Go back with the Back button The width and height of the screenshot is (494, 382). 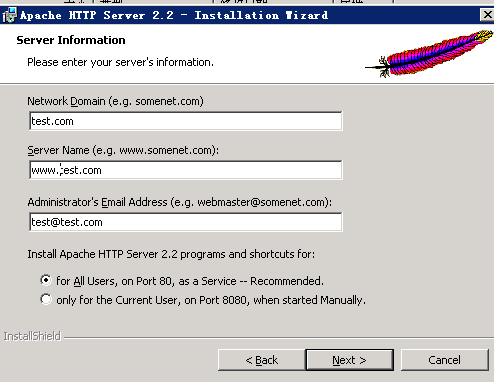(x=262, y=360)
